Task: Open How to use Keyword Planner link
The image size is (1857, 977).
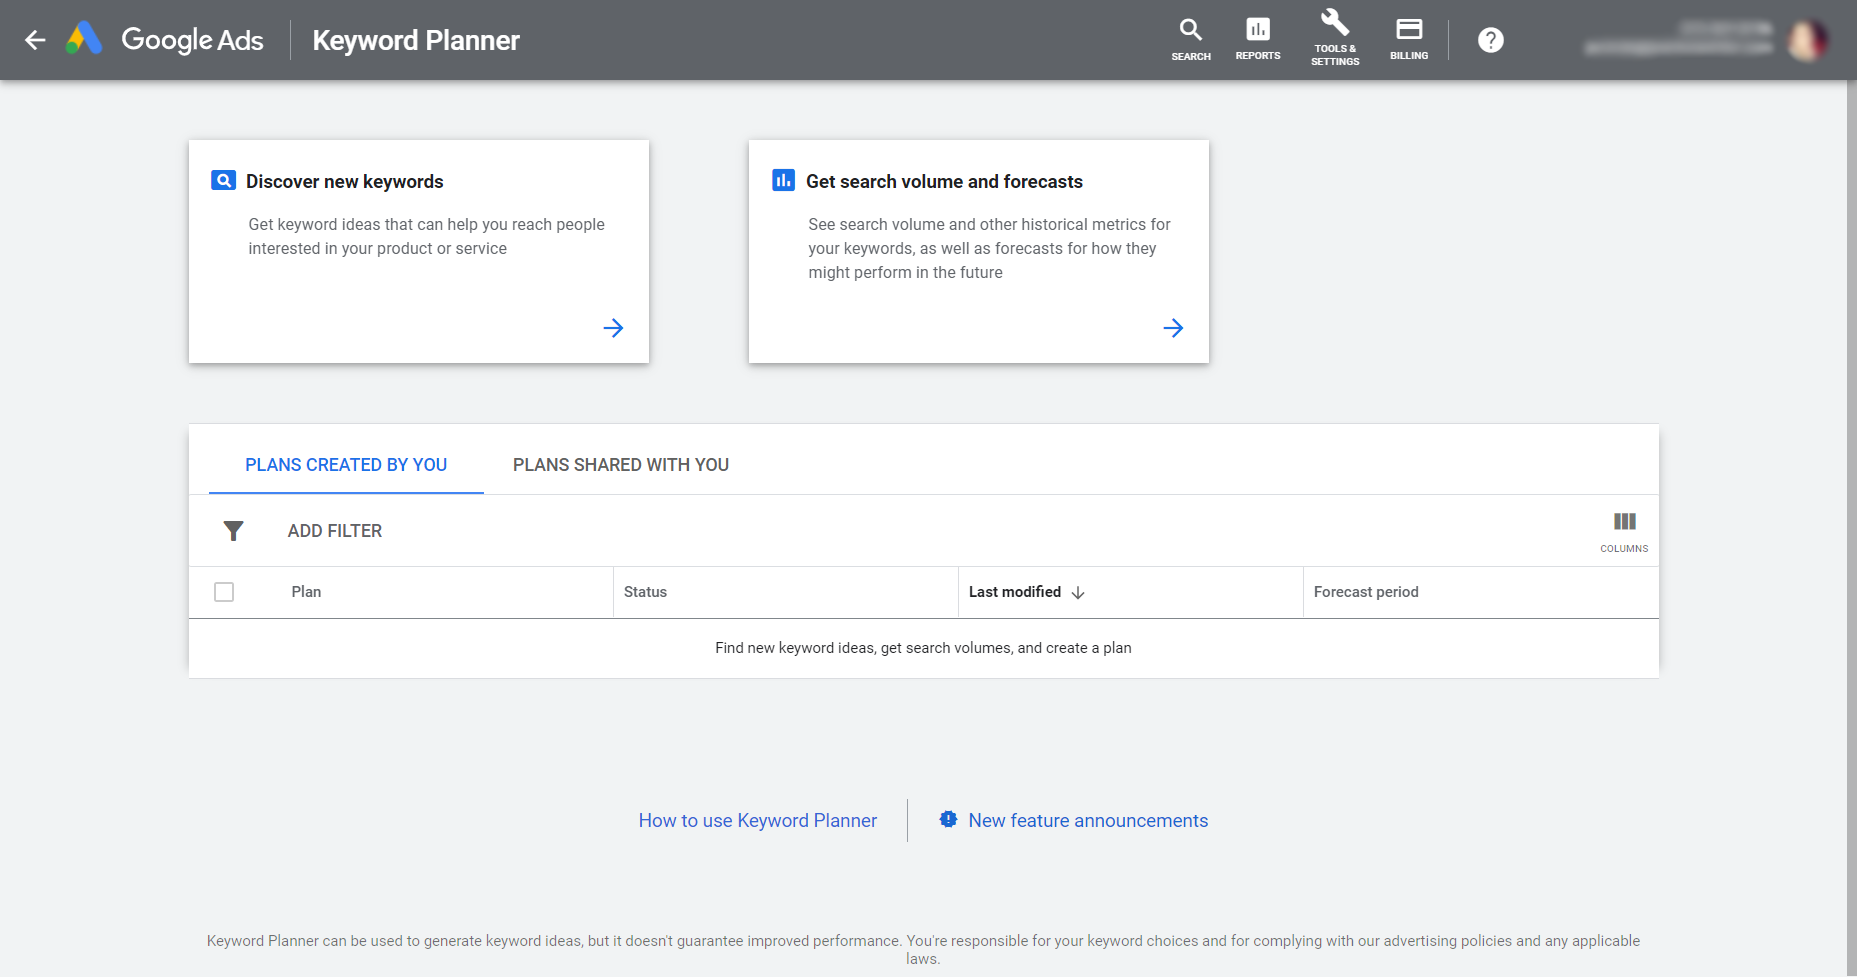Action: (758, 820)
